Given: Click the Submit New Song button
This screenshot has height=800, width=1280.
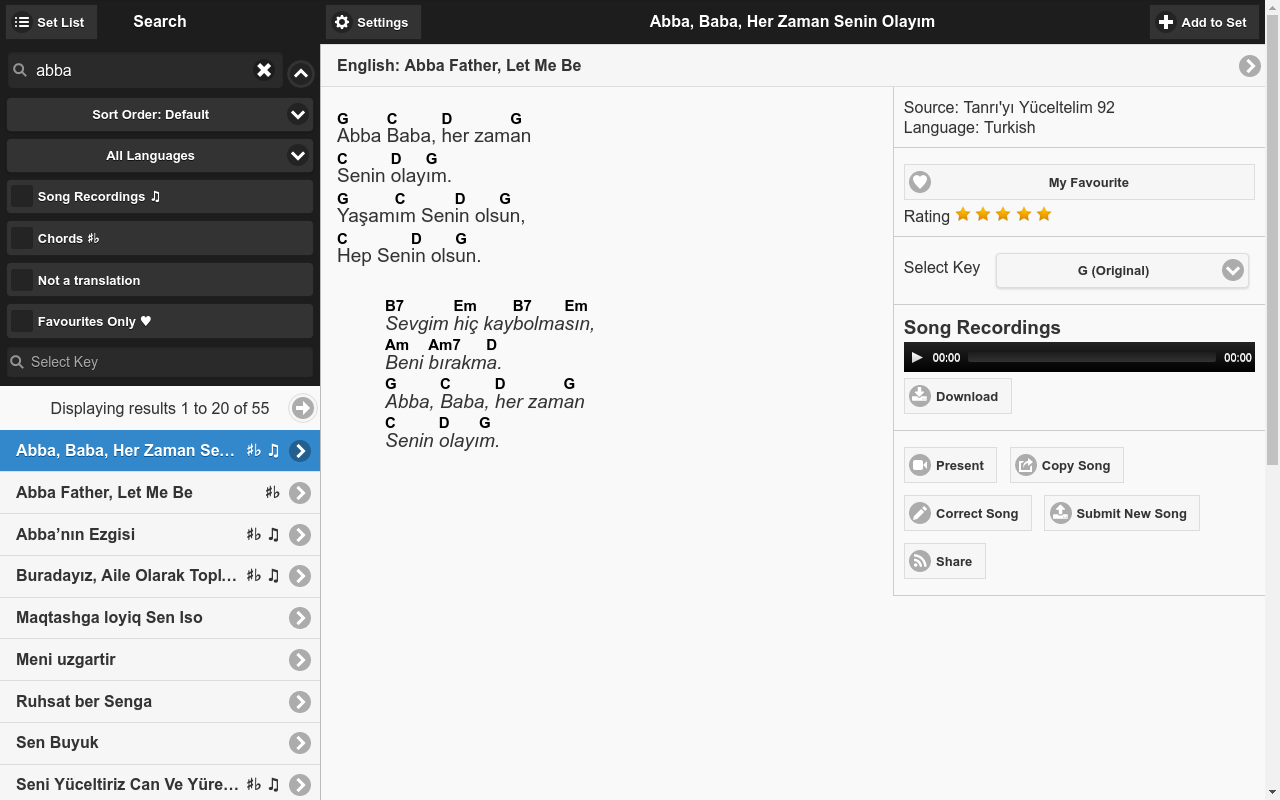Looking at the screenshot, I should coord(1121,513).
